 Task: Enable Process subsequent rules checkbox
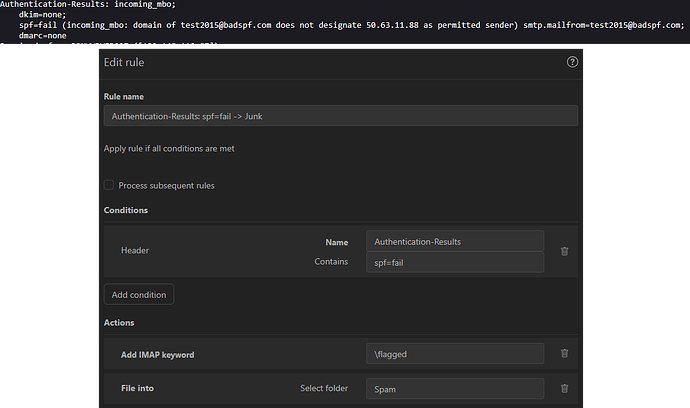coord(109,185)
